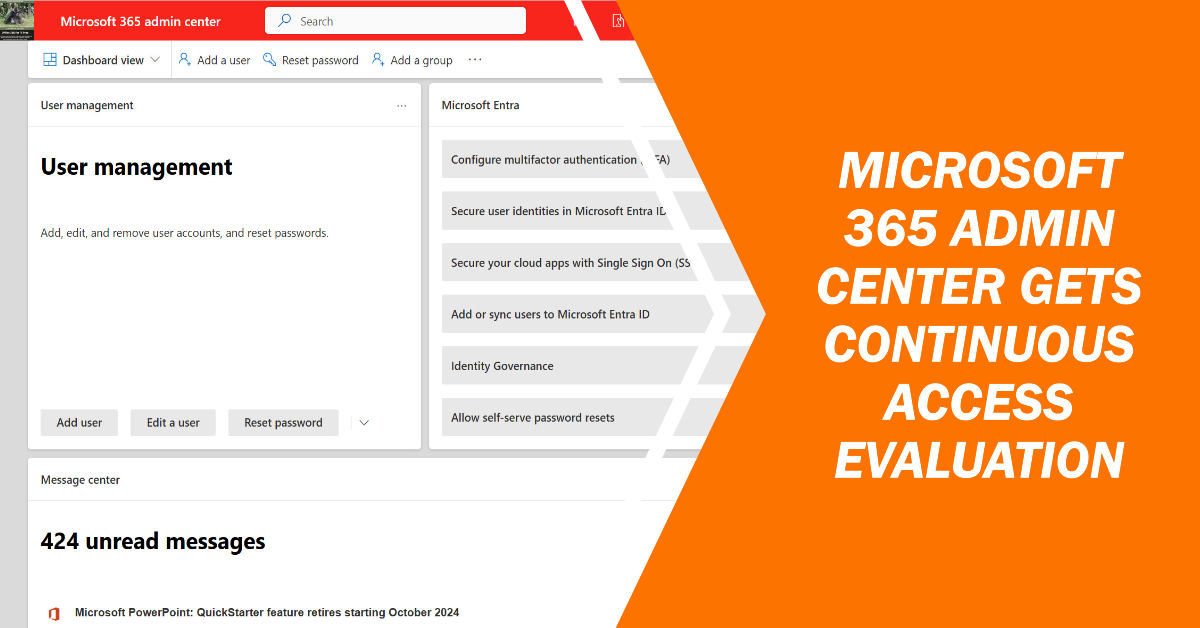The height and width of the screenshot is (628, 1200).
Task: Expand the Dashboard view dropdown chevron
Action: point(155,60)
